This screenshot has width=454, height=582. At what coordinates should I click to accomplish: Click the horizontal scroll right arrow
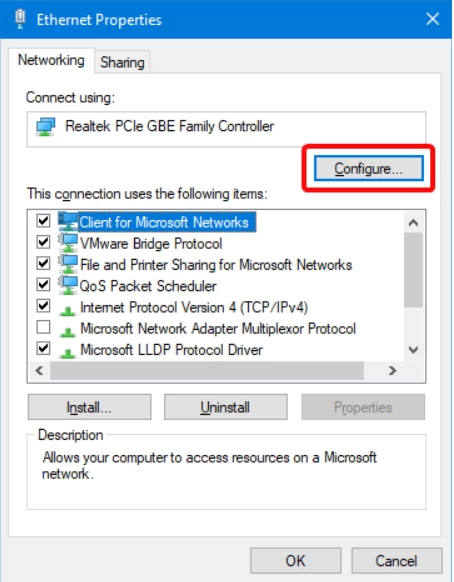coord(392,370)
